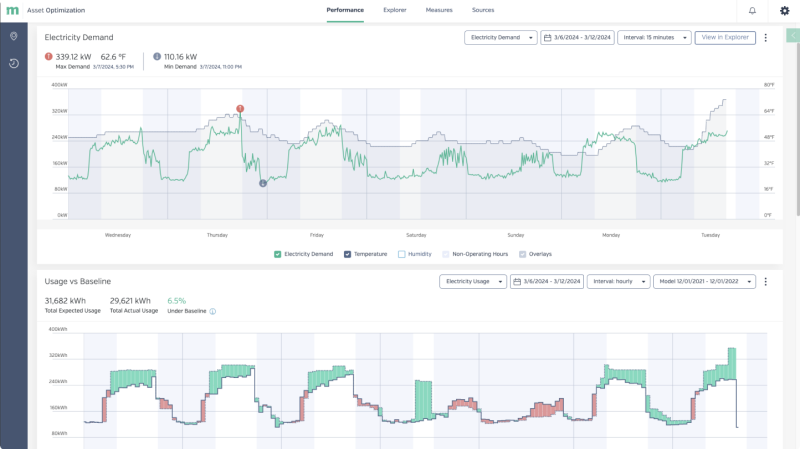Click the Monday axis label
This screenshot has height=449, width=800.
[611, 235]
